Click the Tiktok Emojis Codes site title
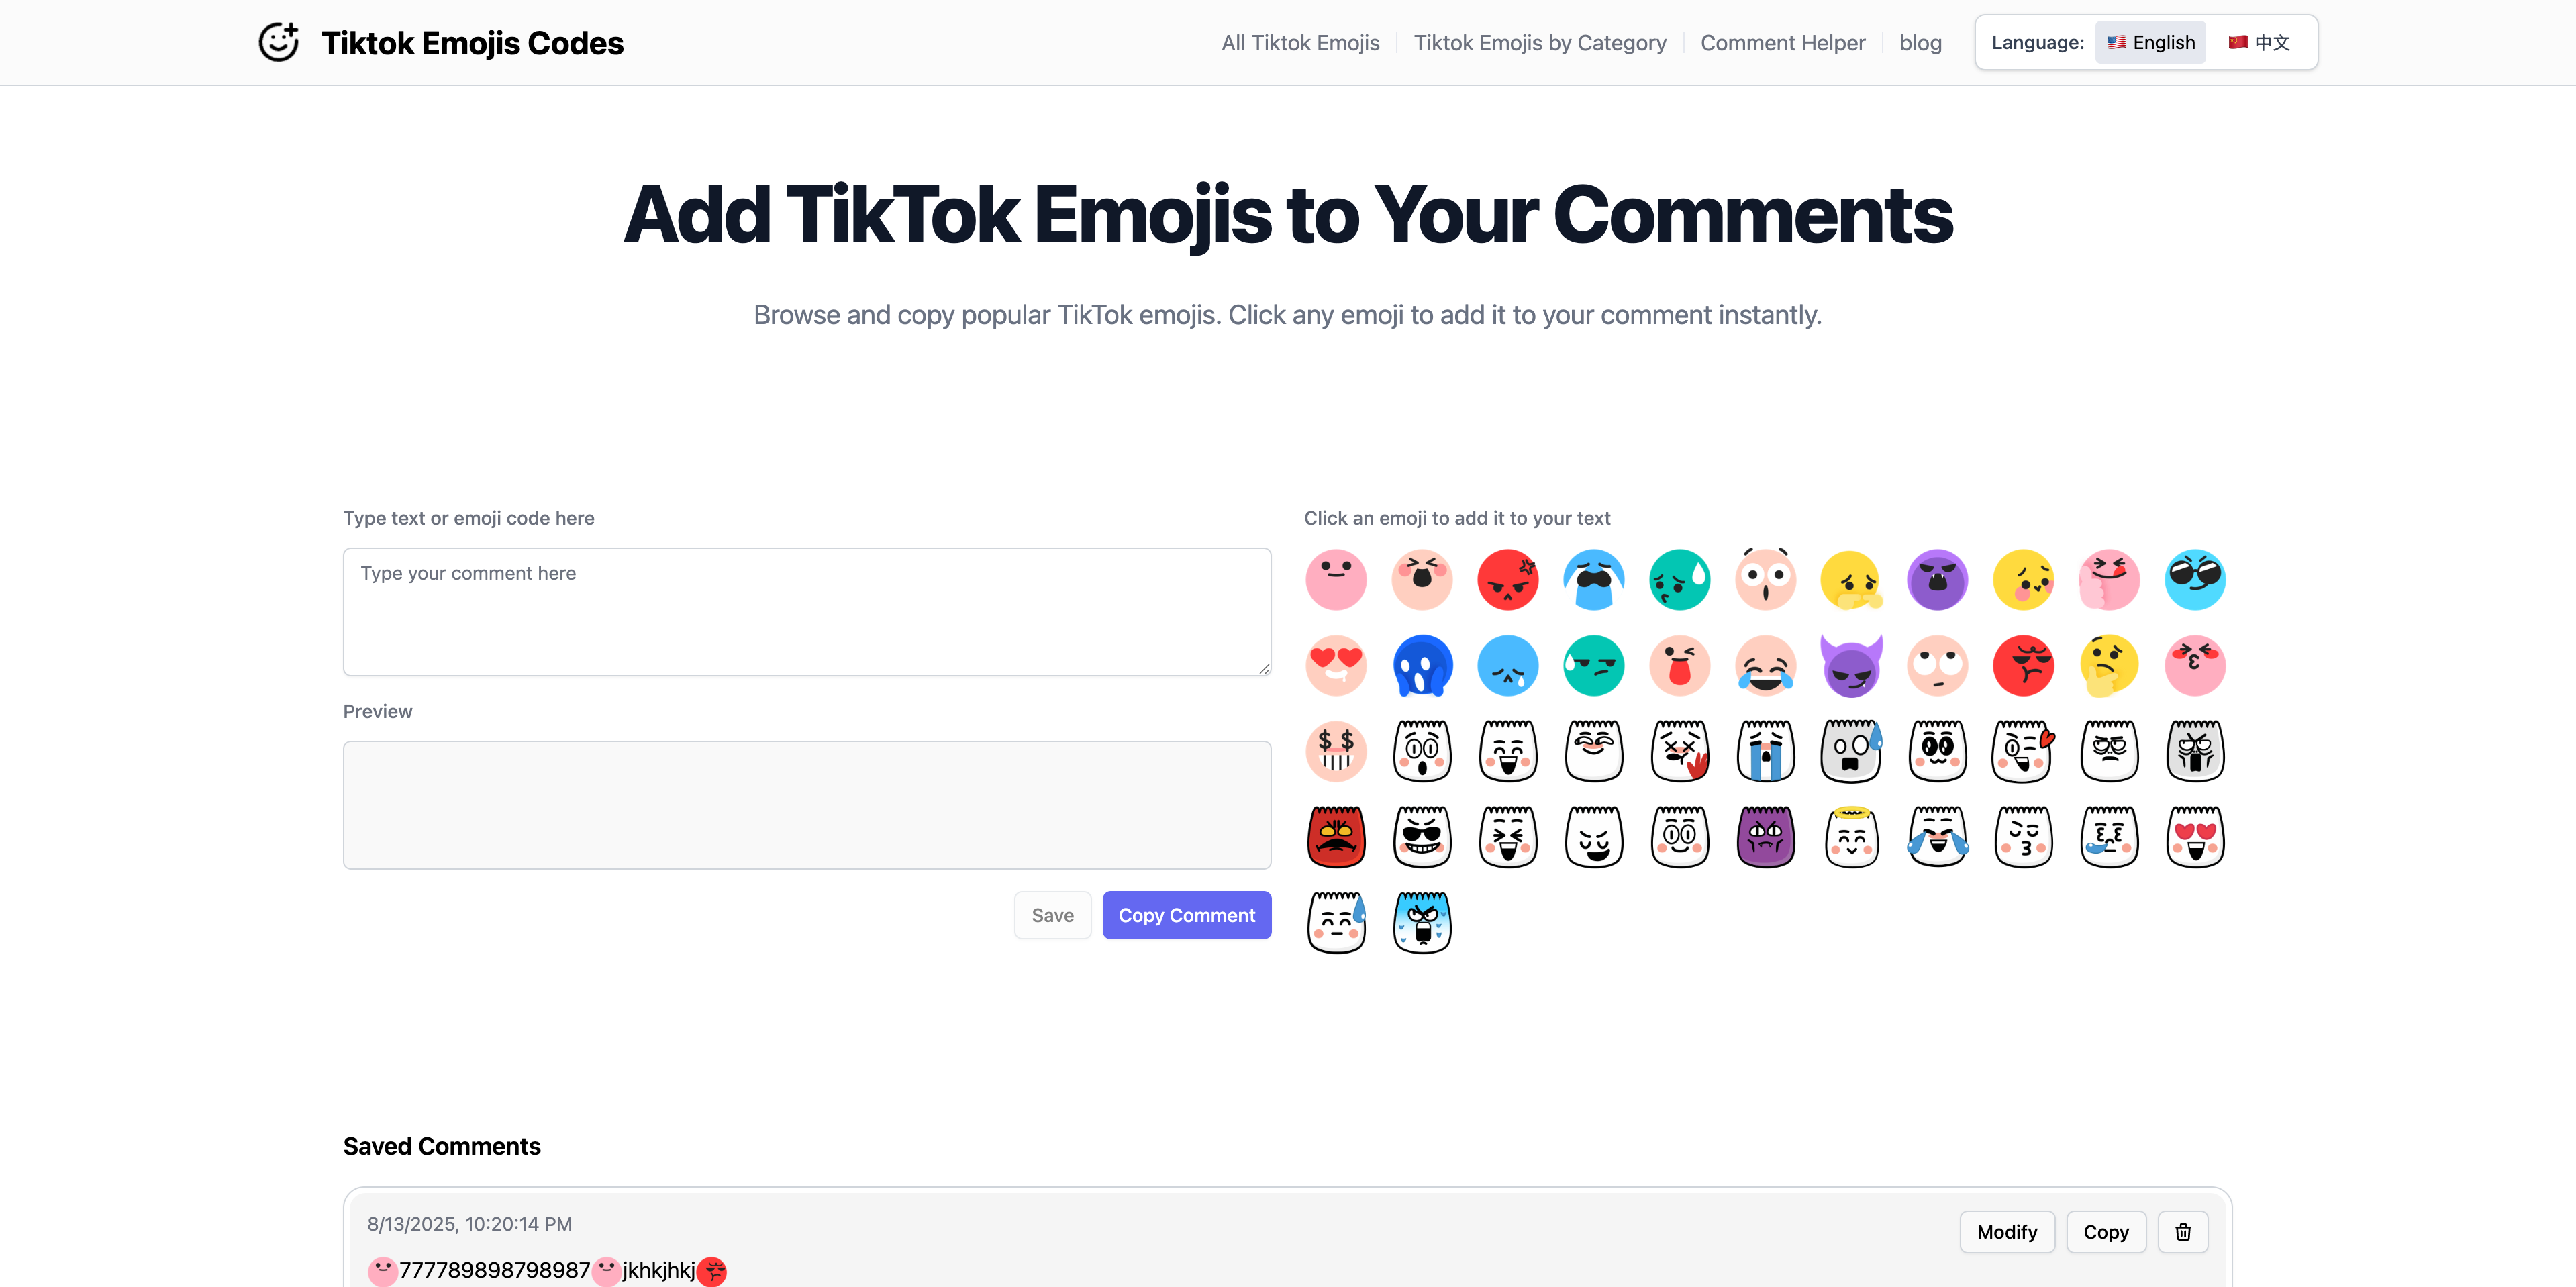This screenshot has width=2576, height=1287. pos(472,43)
